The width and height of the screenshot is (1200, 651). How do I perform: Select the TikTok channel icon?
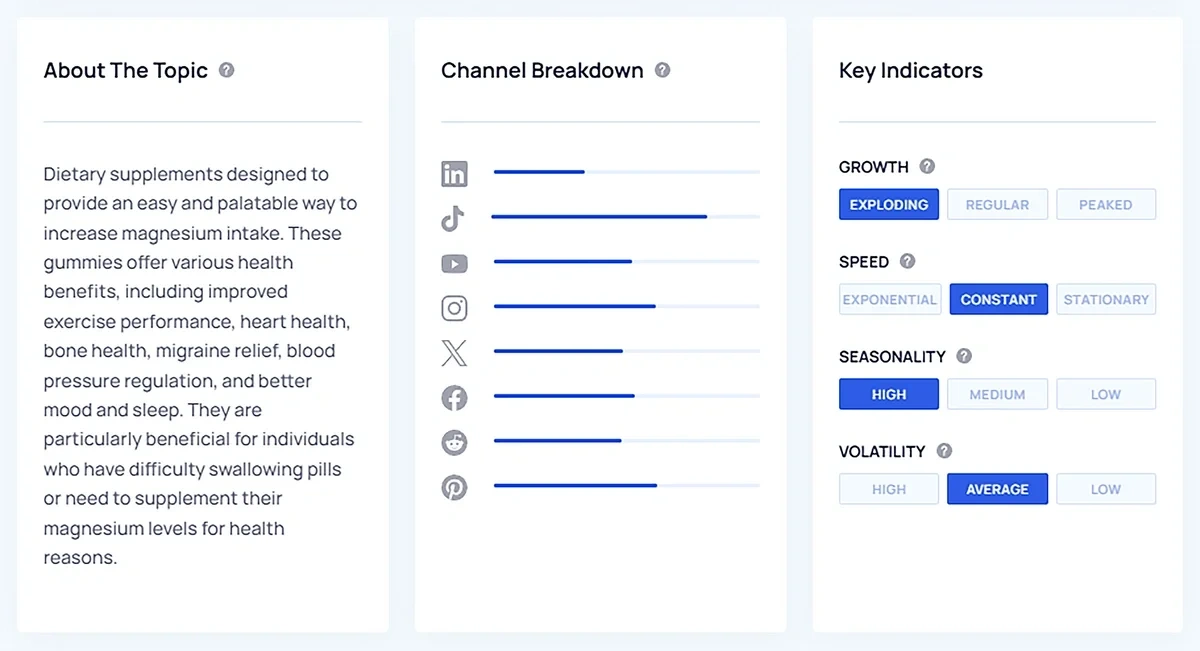[454, 218]
